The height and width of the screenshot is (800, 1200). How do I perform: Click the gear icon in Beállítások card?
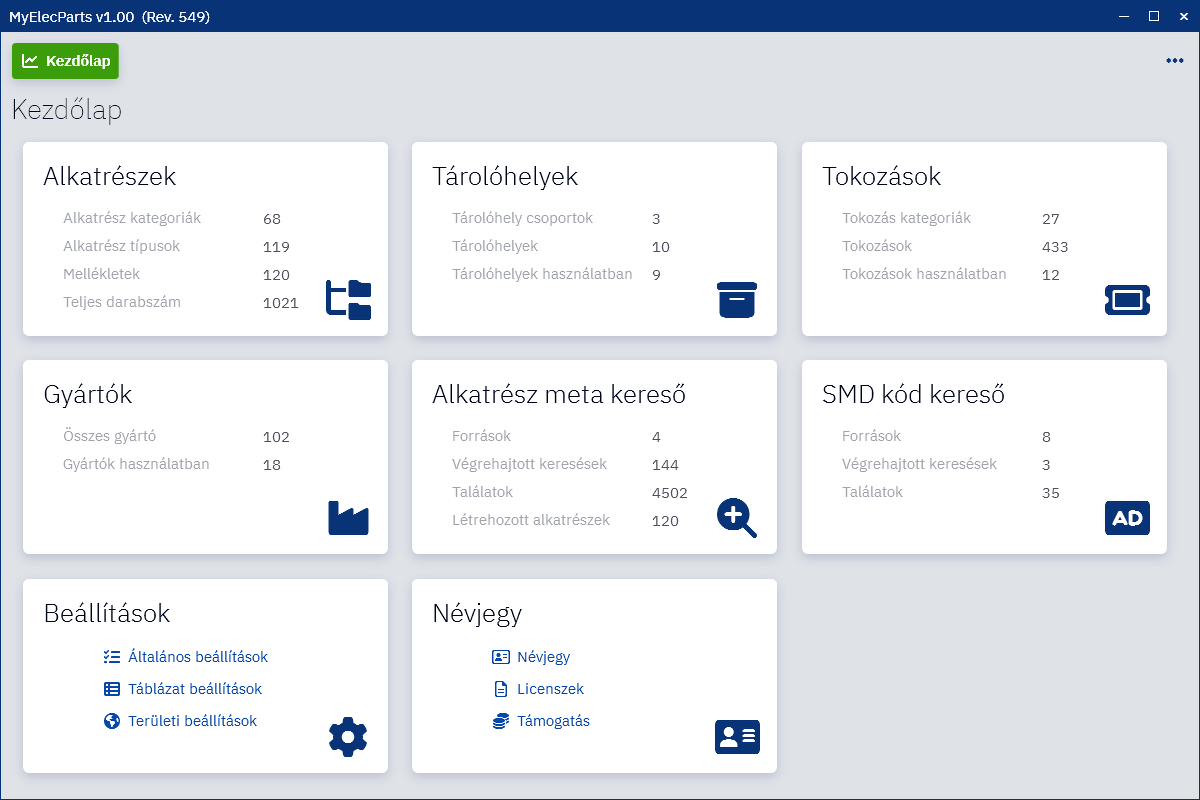(x=348, y=737)
